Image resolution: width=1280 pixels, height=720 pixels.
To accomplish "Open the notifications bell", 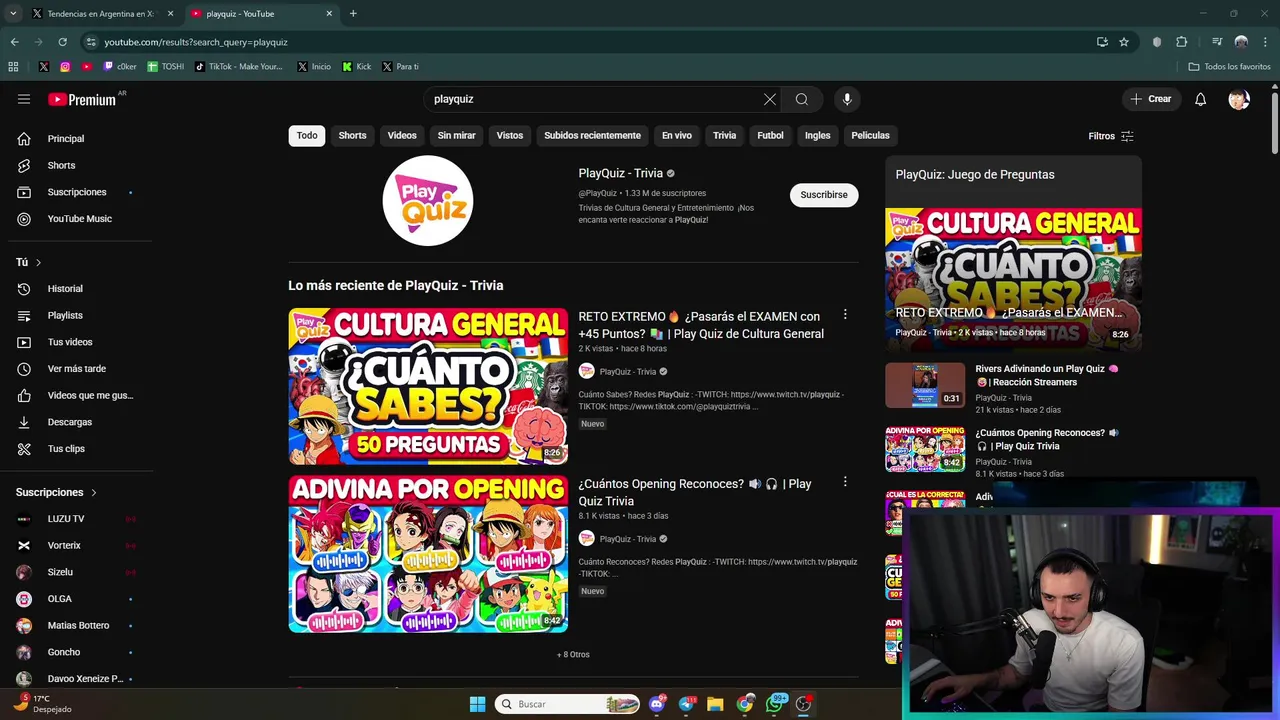I will click(1201, 99).
